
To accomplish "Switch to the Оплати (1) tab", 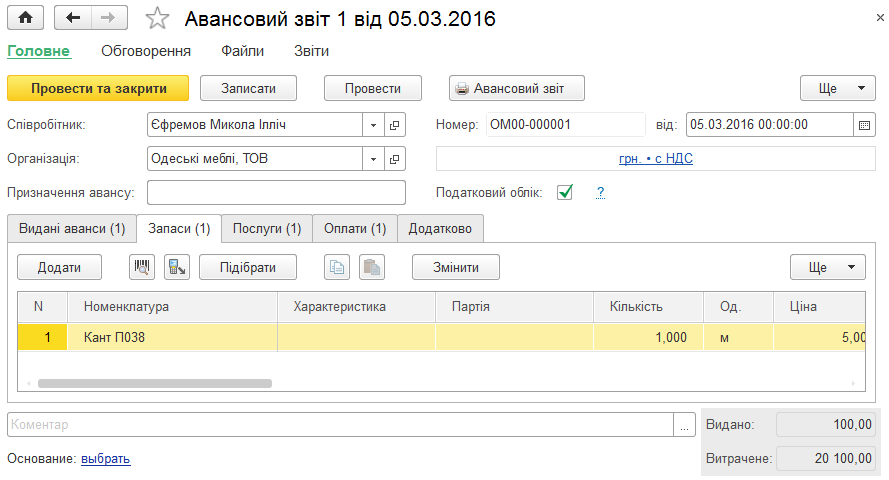I will point(355,228).
